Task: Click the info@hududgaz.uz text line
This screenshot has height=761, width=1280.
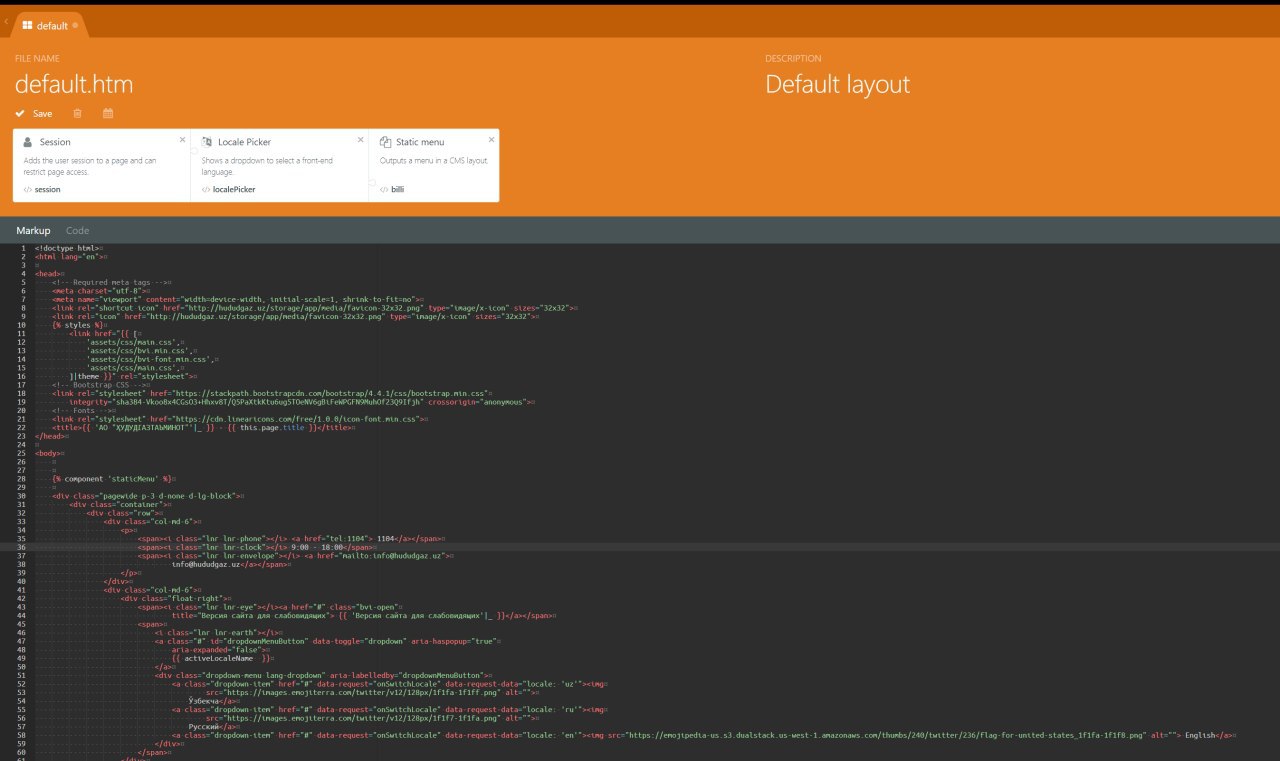Action: click(228, 564)
